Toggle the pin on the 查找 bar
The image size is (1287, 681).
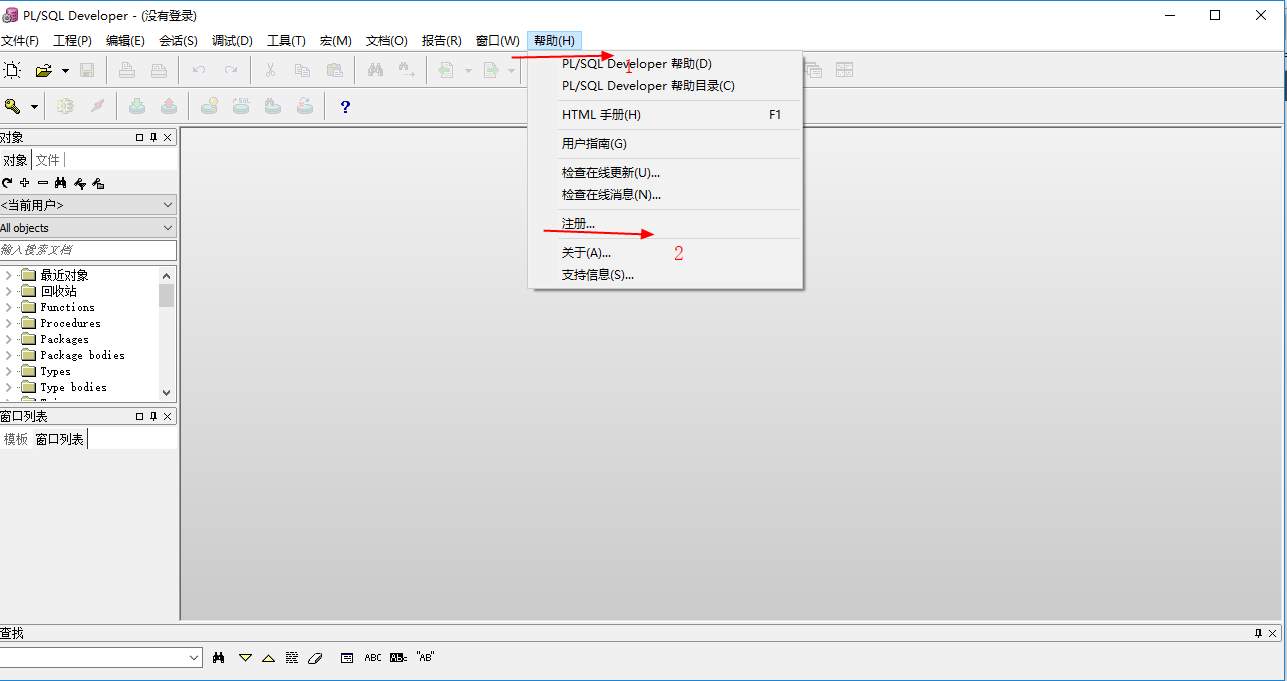1258,633
